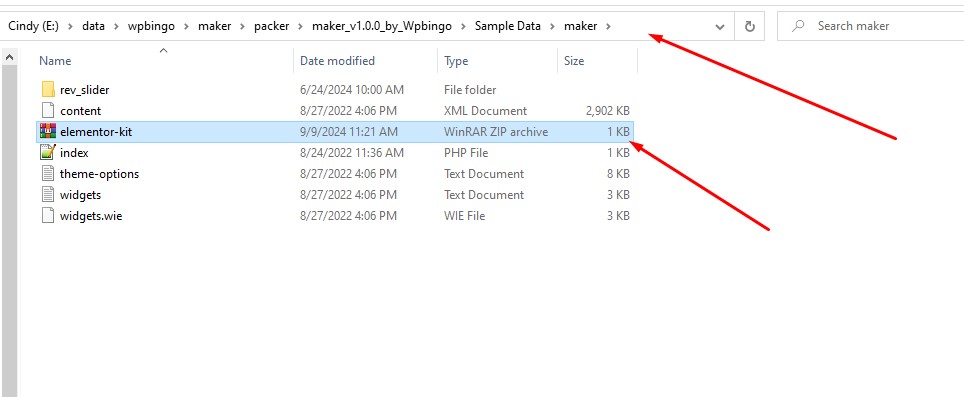Sort files by Type column header
Image resolution: width=964 pixels, height=397 pixels.
click(x=456, y=61)
